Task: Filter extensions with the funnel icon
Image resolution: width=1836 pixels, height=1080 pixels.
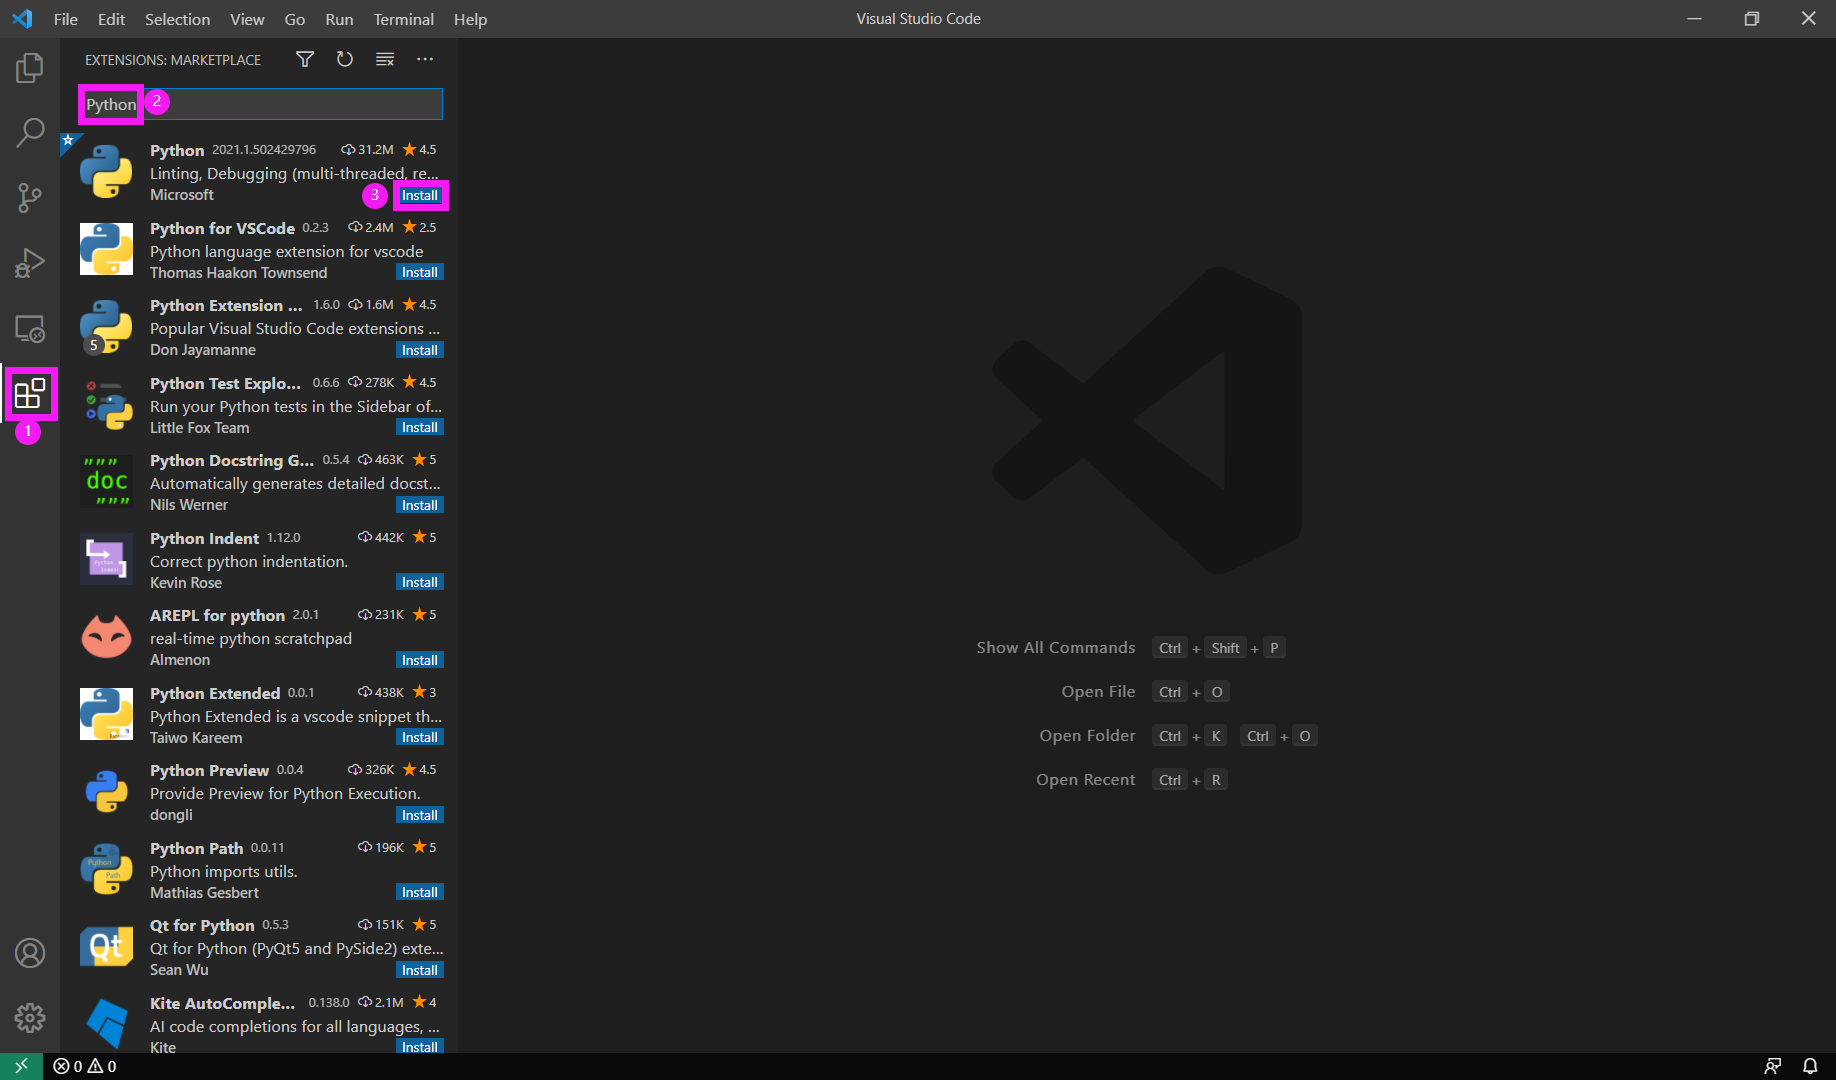Action: (305, 59)
